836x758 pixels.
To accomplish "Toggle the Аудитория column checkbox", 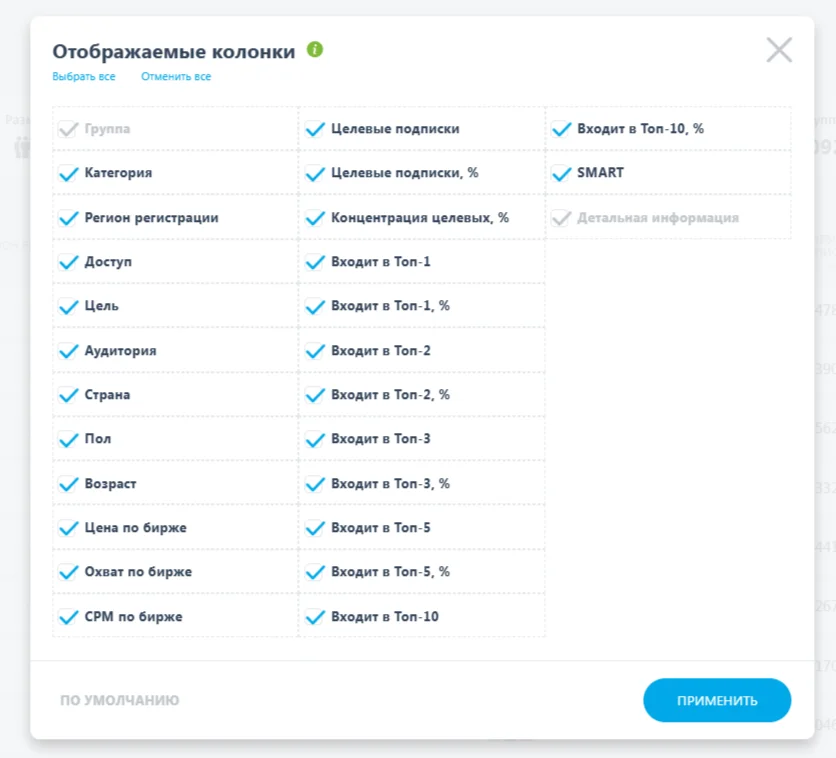I will tap(68, 351).
